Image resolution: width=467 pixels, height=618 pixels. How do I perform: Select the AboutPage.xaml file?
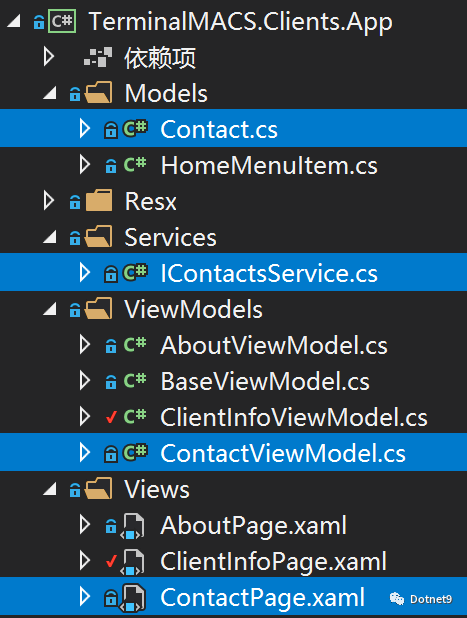[253, 526]
